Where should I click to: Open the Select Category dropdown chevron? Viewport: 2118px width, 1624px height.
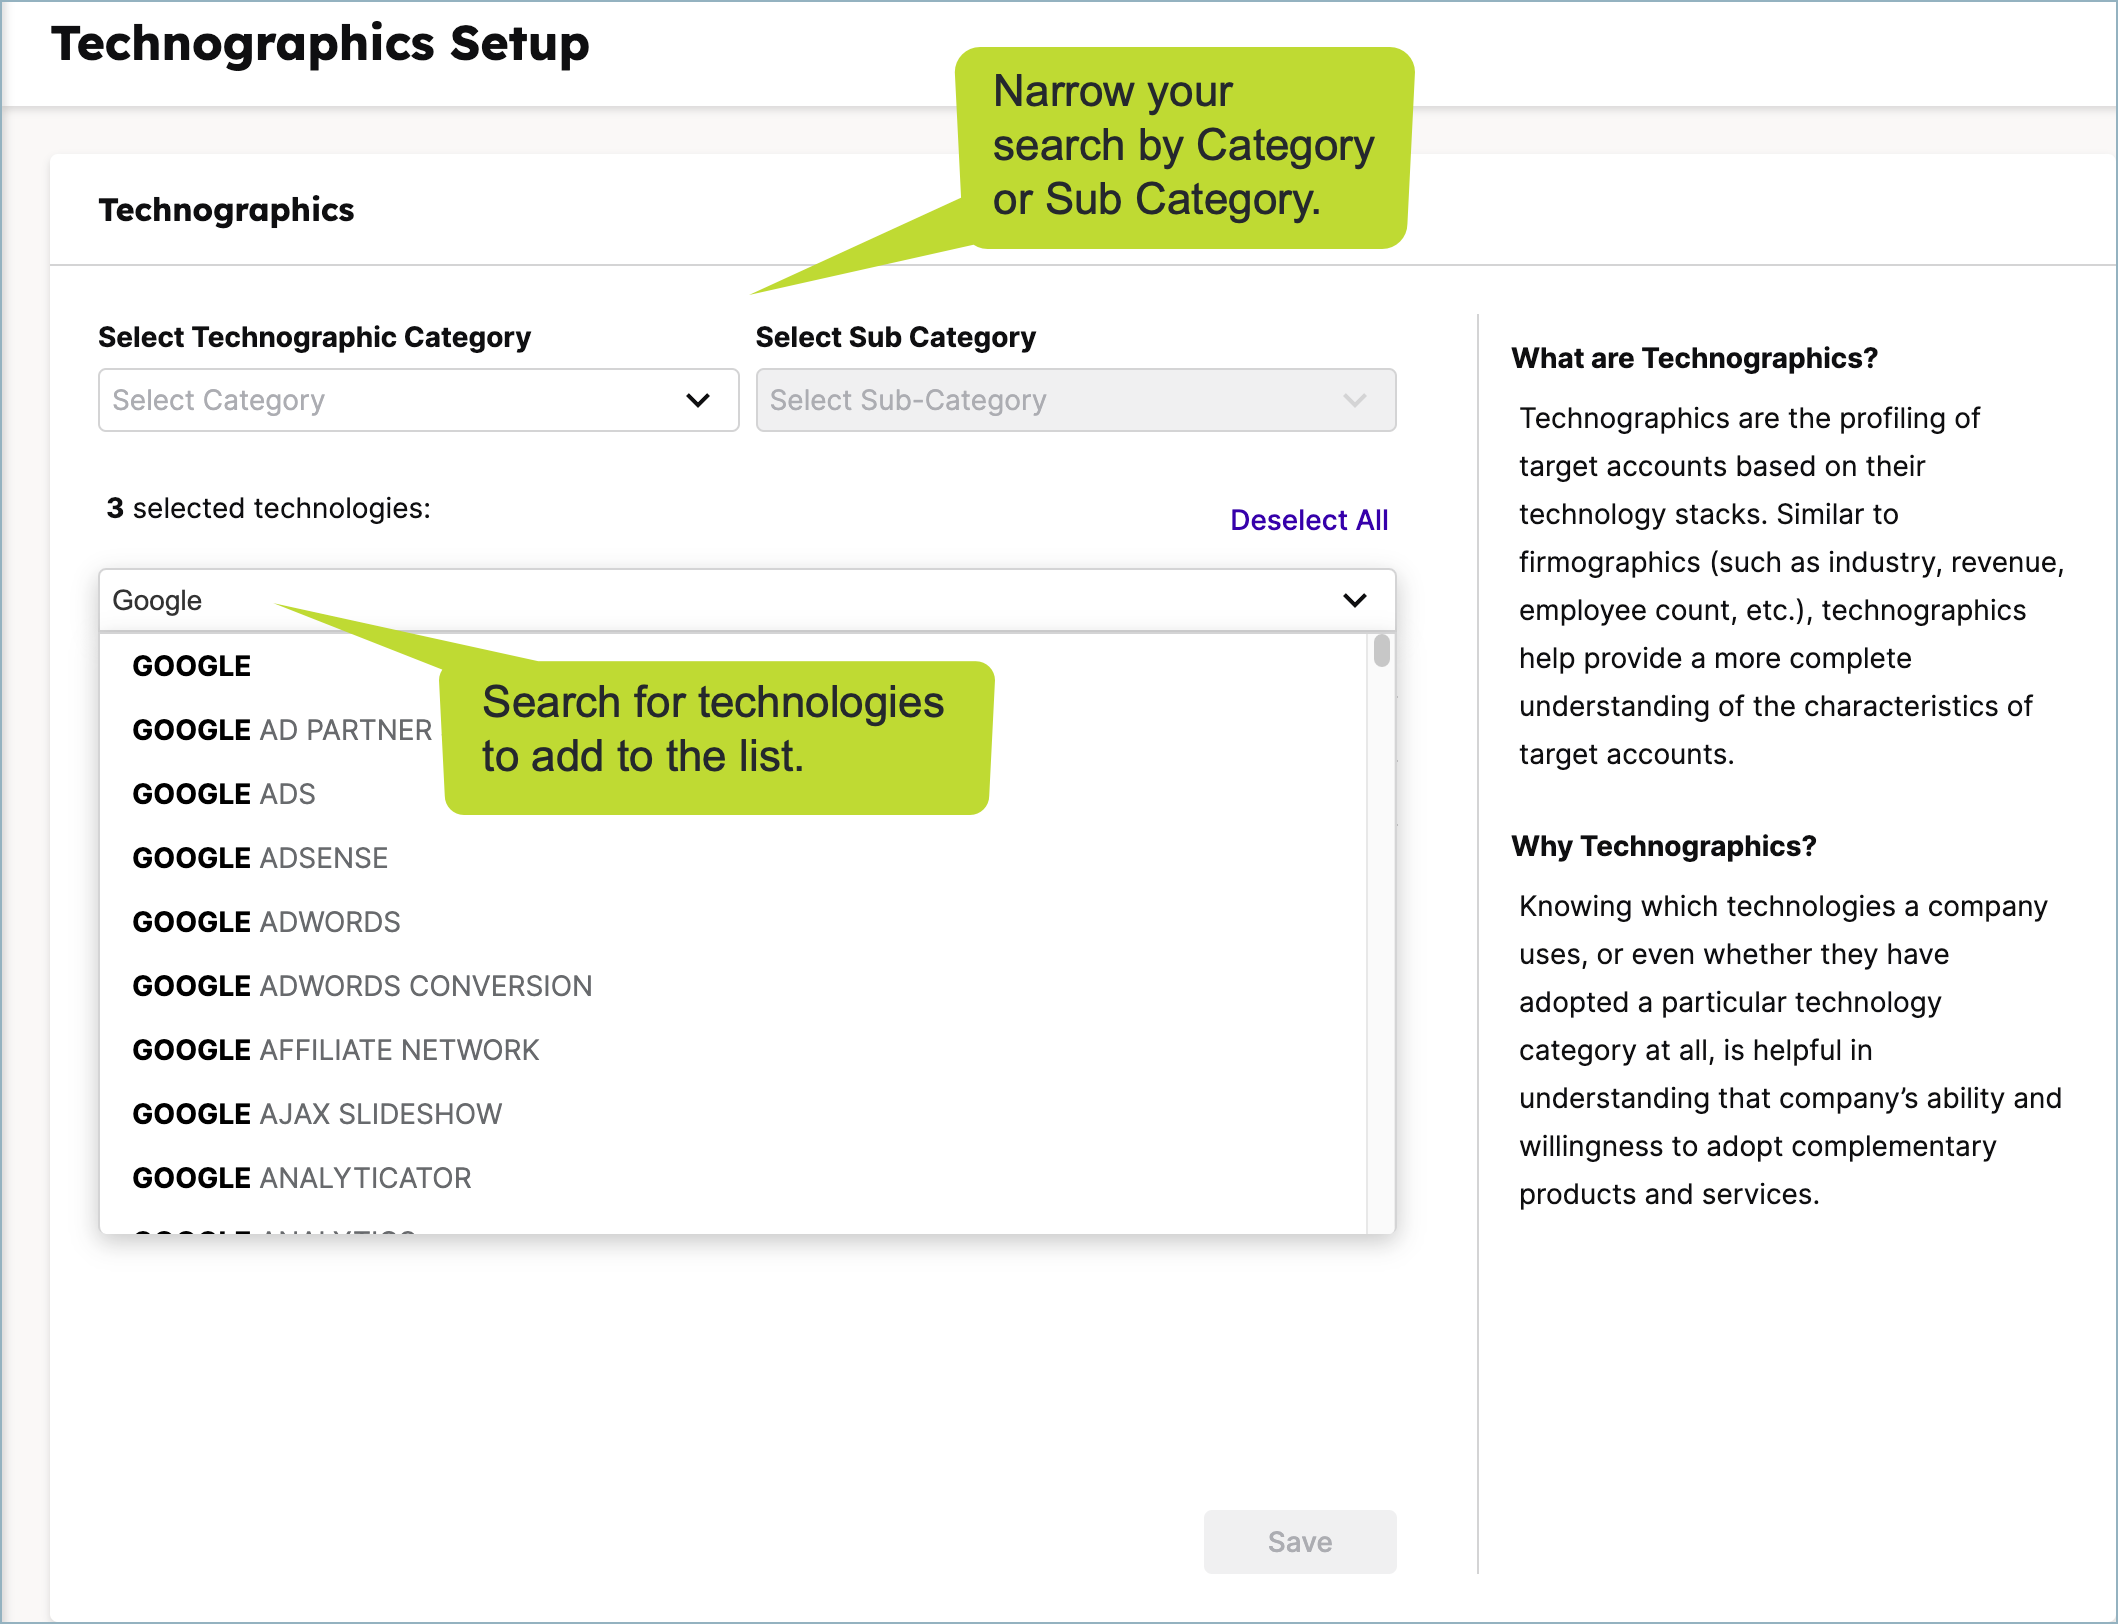698,400
